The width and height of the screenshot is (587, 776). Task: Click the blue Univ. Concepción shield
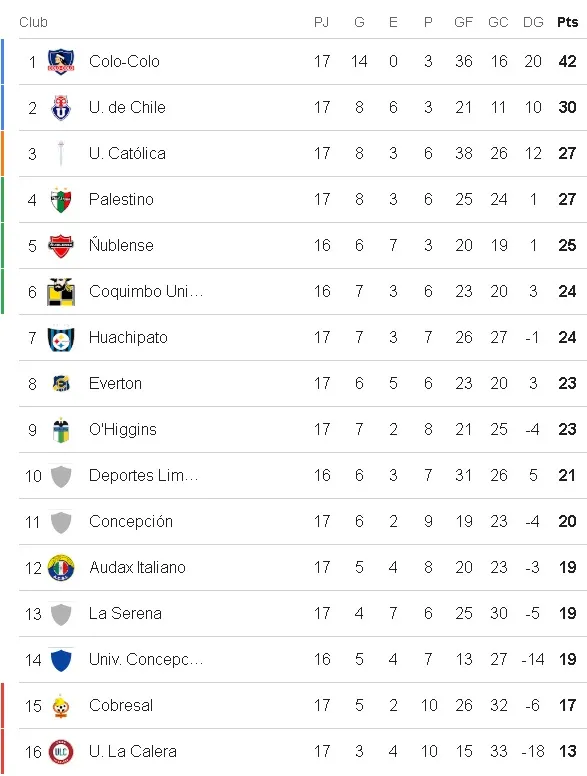pyautogui.click(x=61, y=660)
